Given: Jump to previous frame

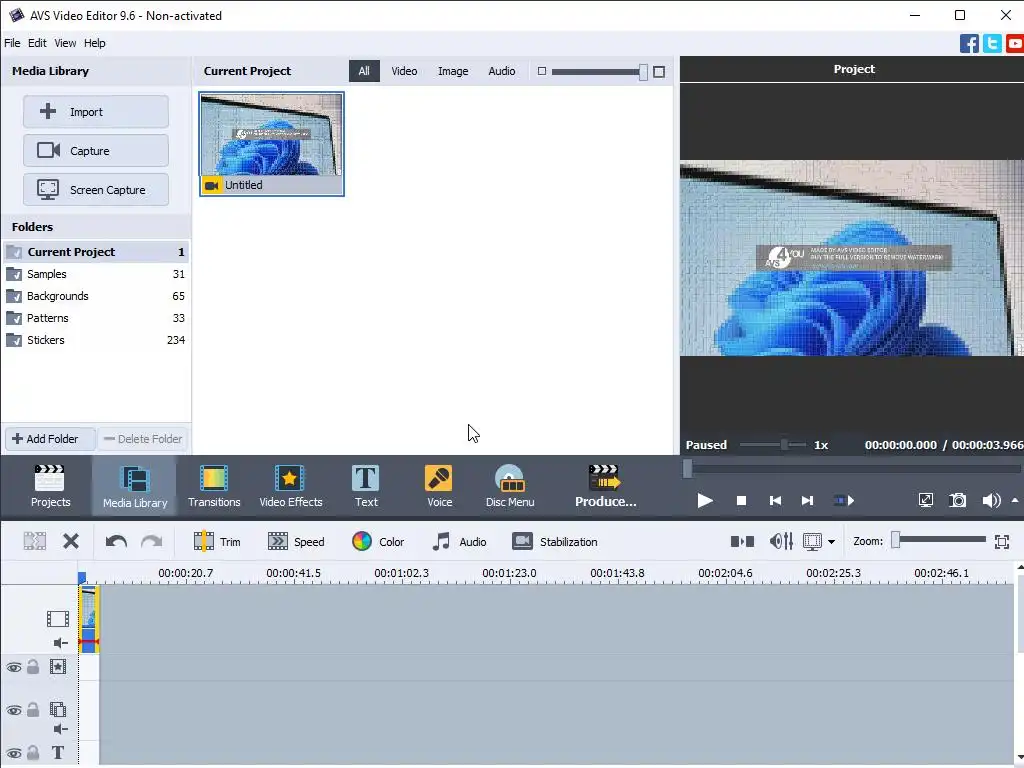Looking at the screenshot, I should (x=775, y=501).
